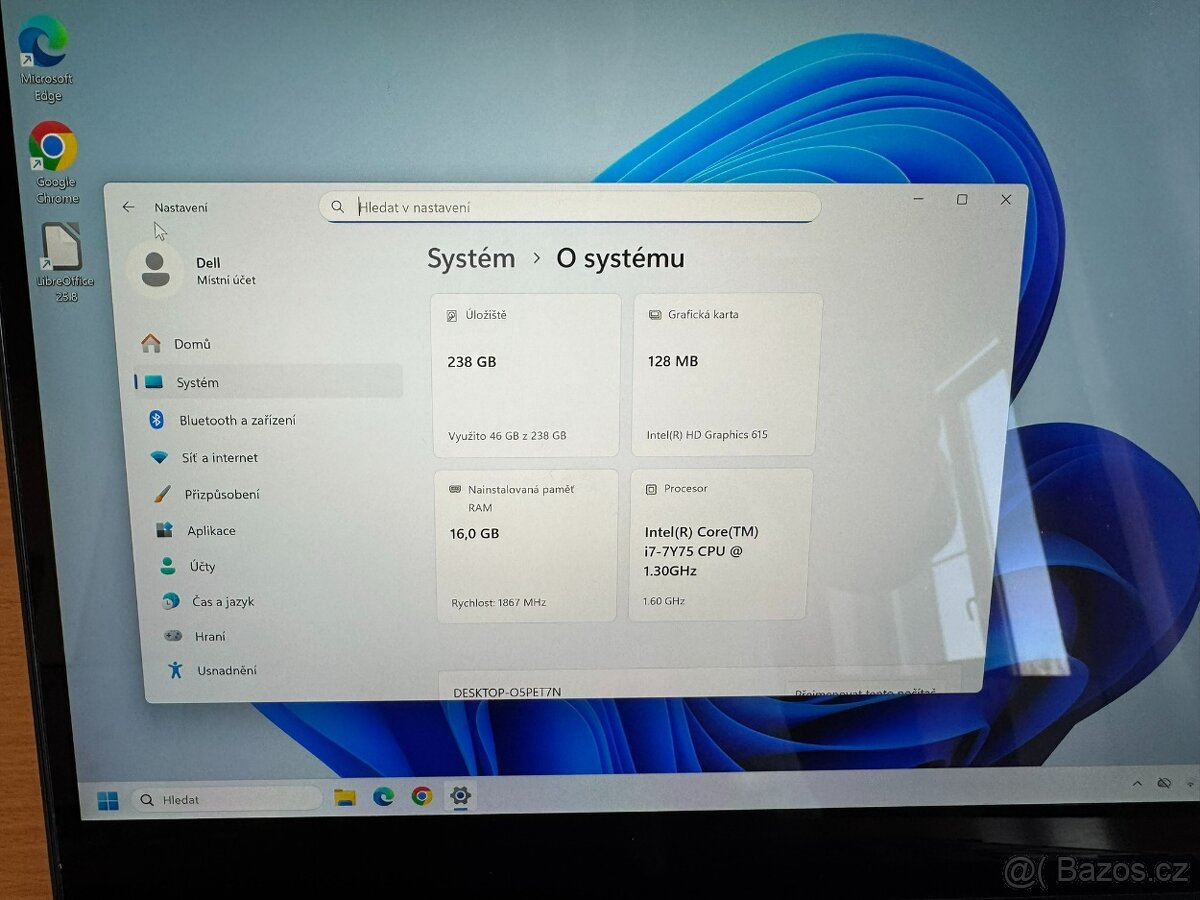Launch Google Chrome from the taskbar
Viewport: 1200px width, 900px height.
pyautogui.click(x=421, y=796)
